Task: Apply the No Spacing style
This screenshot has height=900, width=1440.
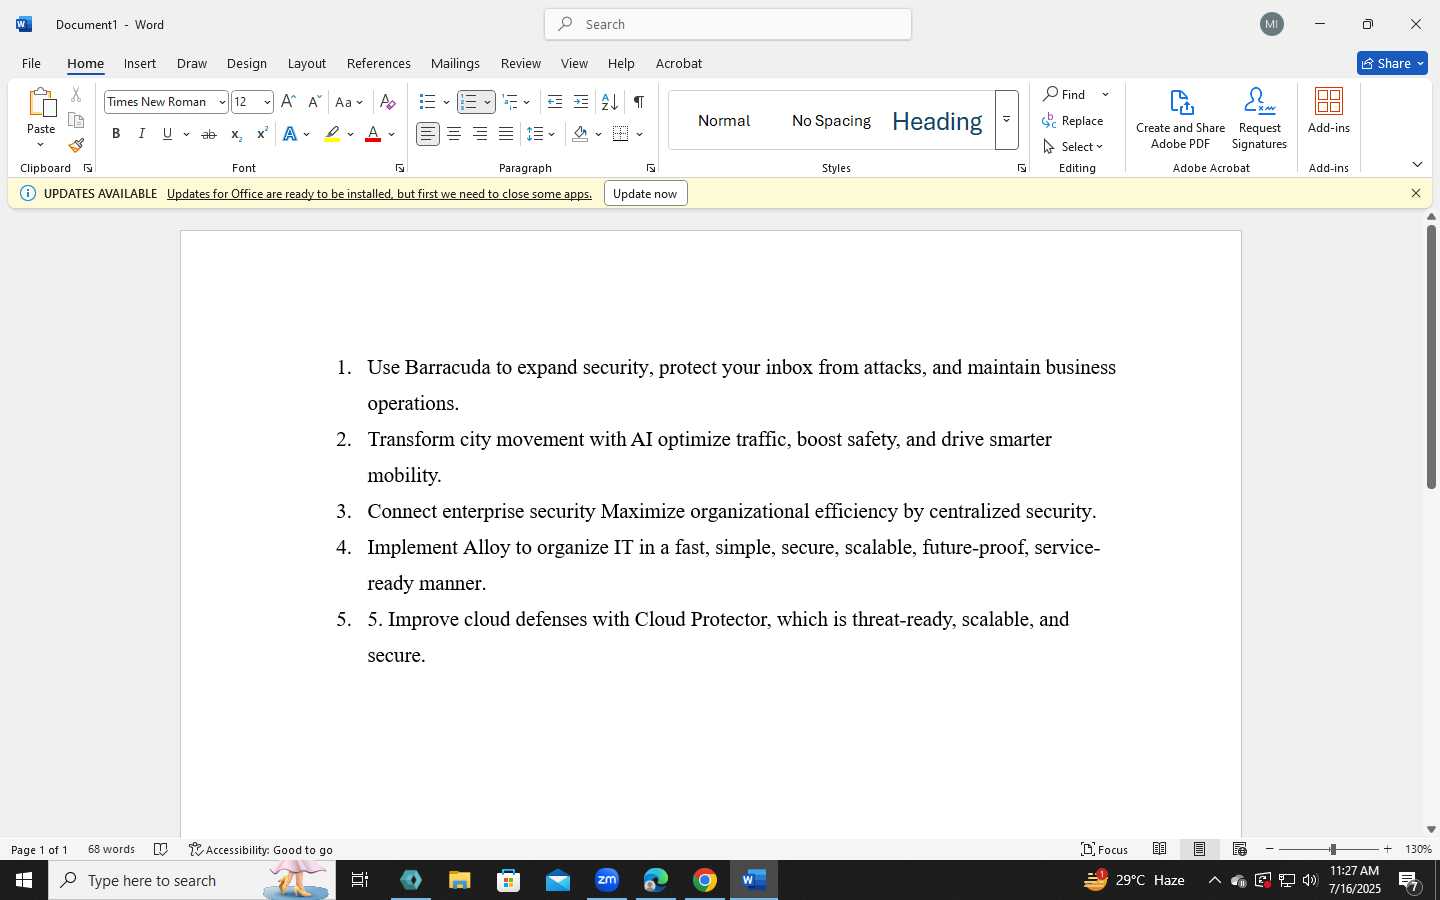Action: click(831, 121)
